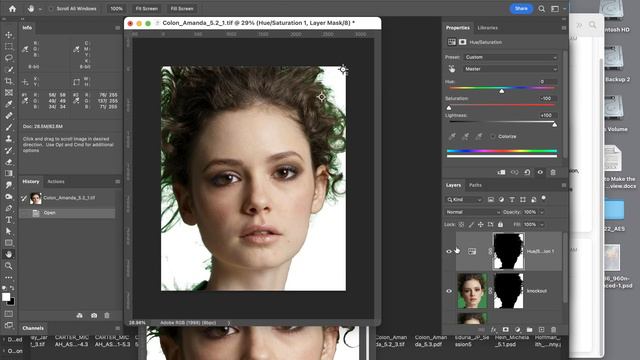
Task: Create a new group folder
Action: click(x=529, y=329)
